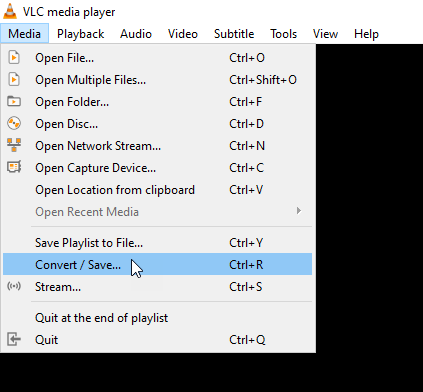The height and width of the screenshot is (392, 423).
Task: Click the Open Capture Device icon
Action: click(14, 167)
